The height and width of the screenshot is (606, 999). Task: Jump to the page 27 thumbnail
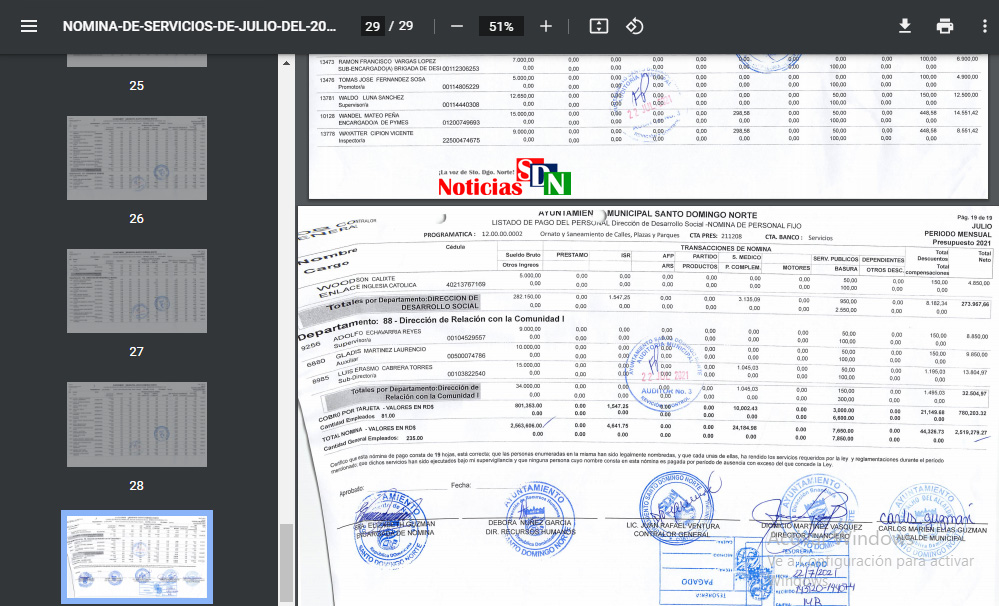pyautogui.click(x=137, y=289)
